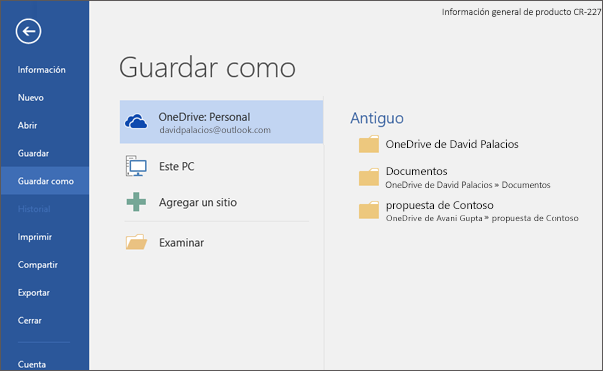Open OneDrive de David Palacios folder name

coord(452,144)
